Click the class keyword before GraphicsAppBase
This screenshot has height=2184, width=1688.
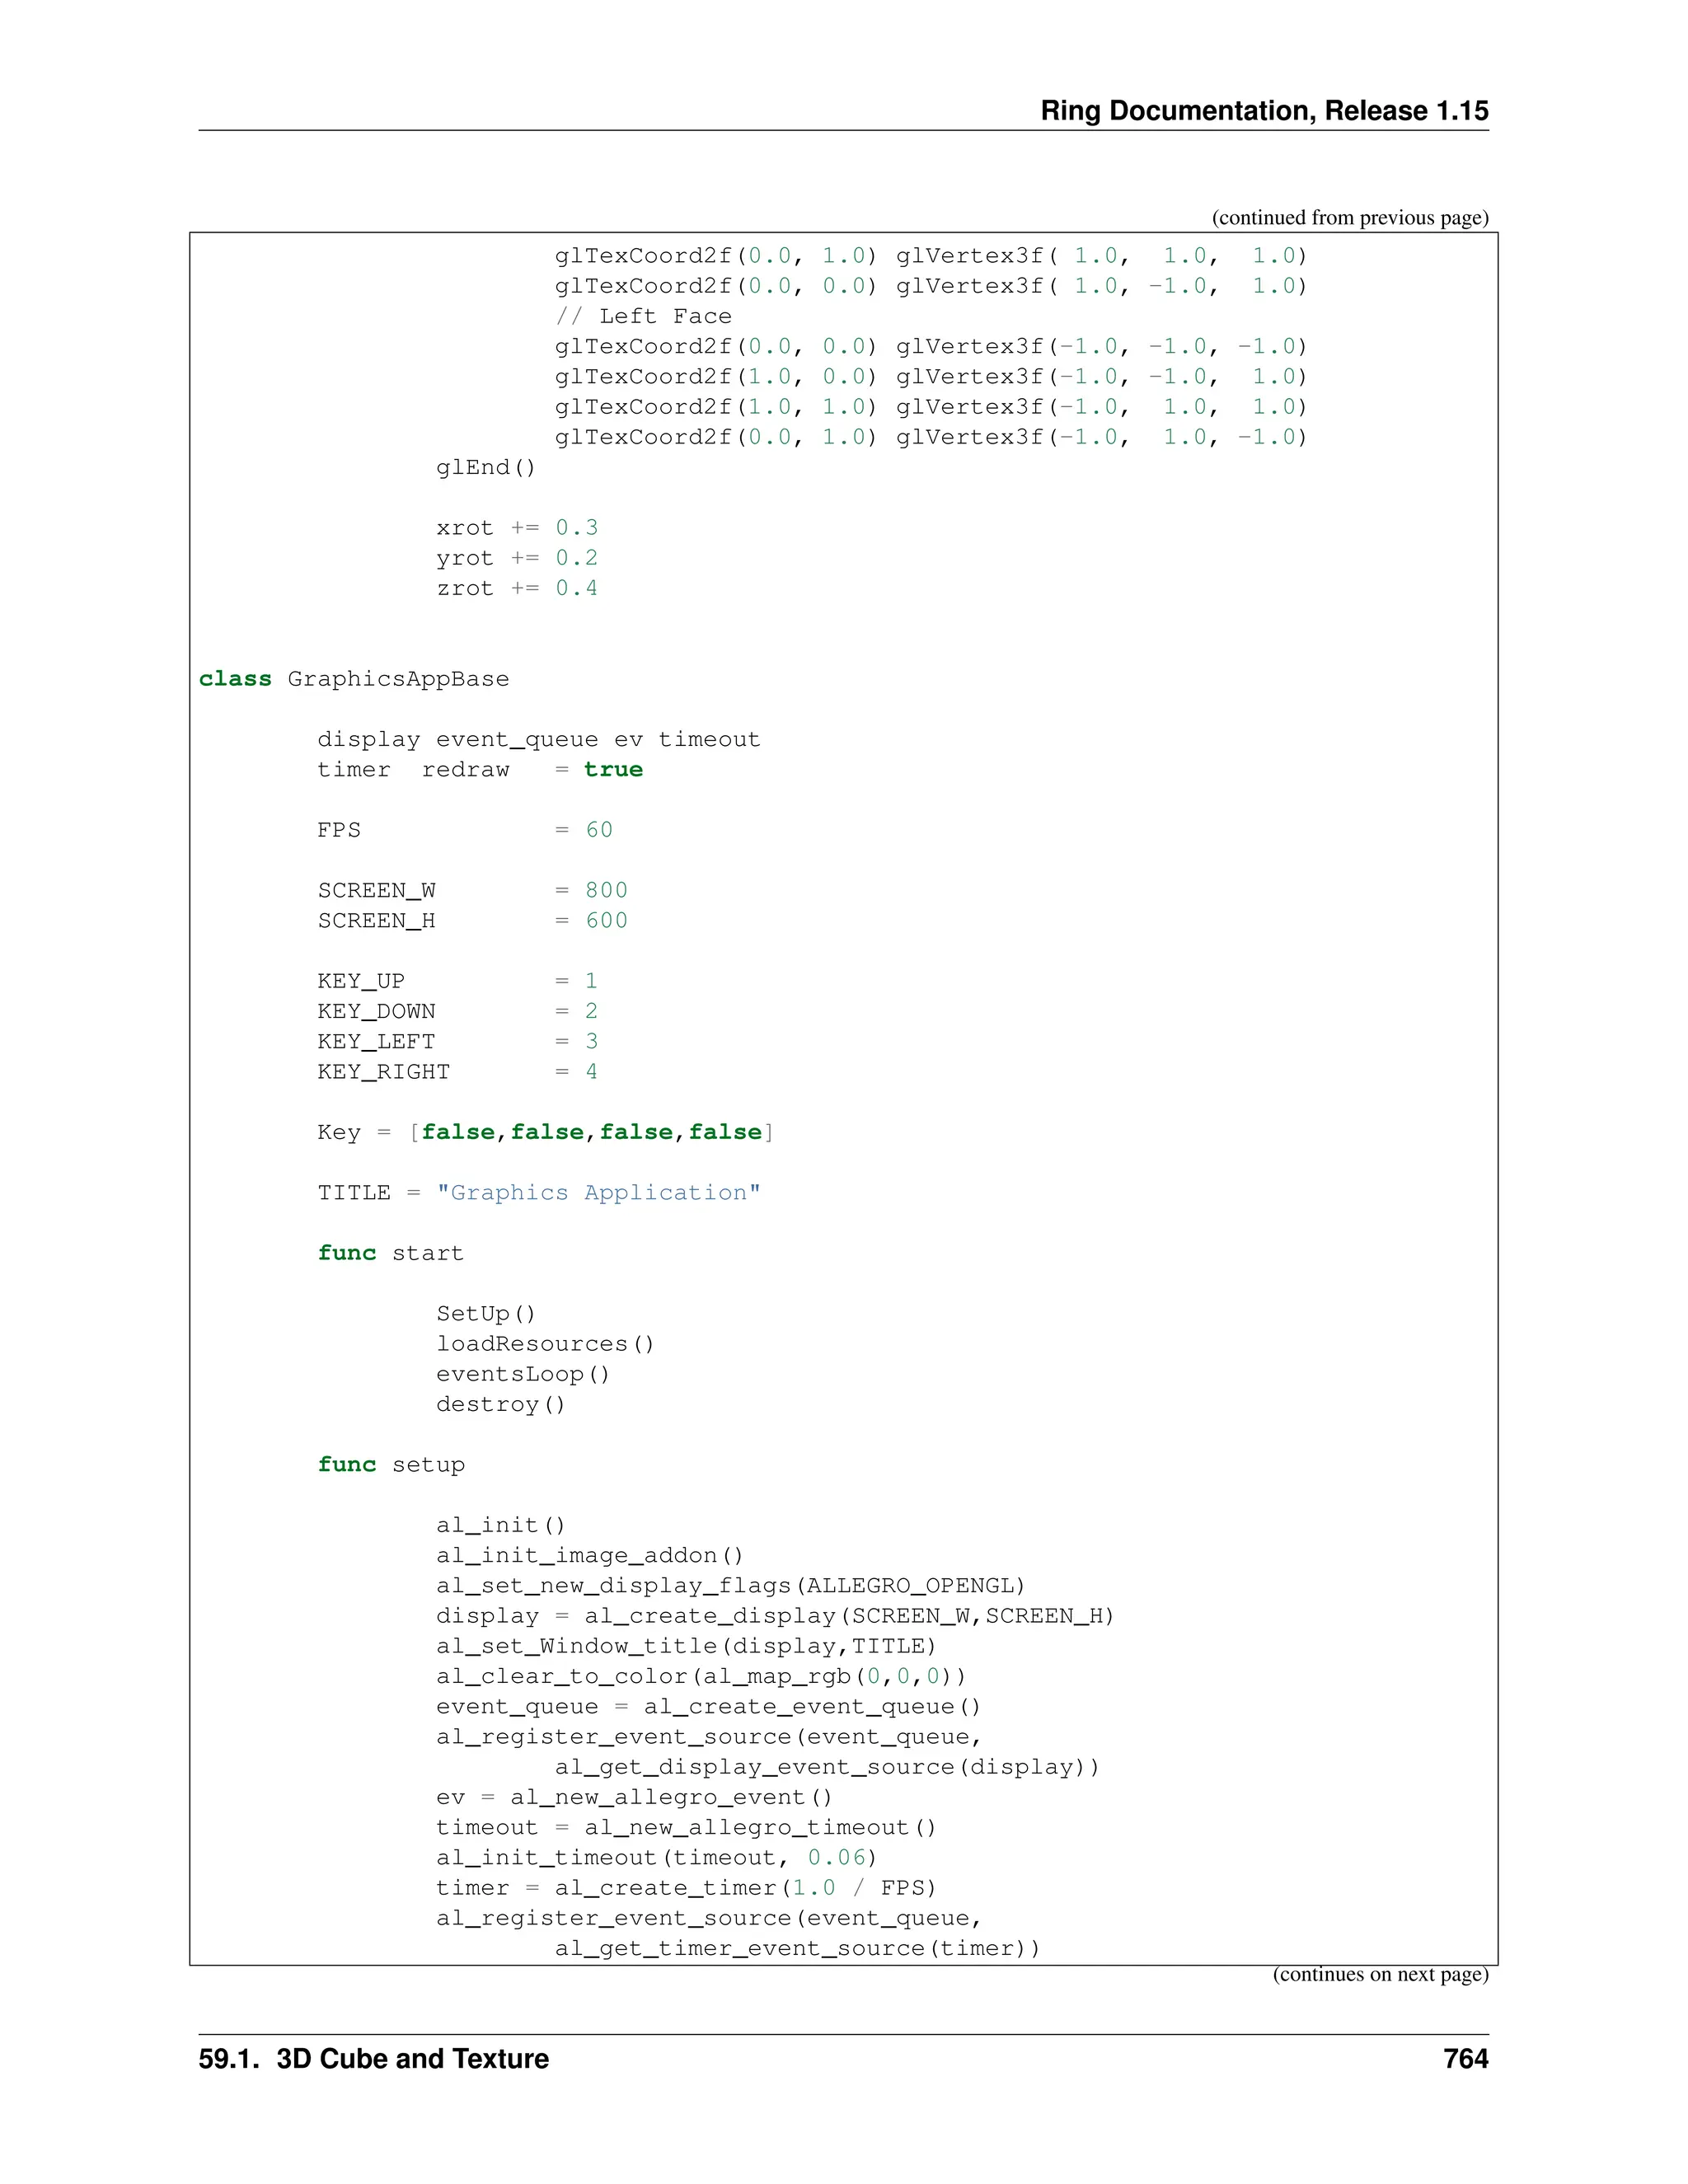click(235, 679)
